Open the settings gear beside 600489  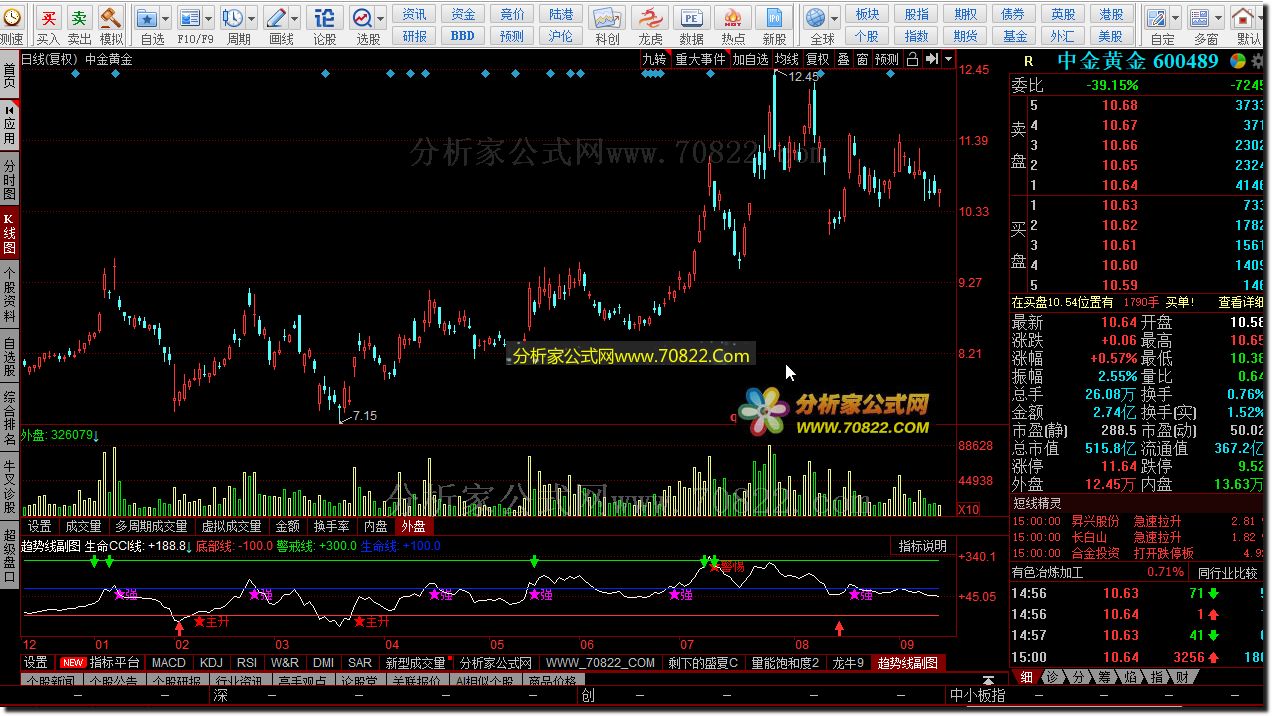[1258, 61]
